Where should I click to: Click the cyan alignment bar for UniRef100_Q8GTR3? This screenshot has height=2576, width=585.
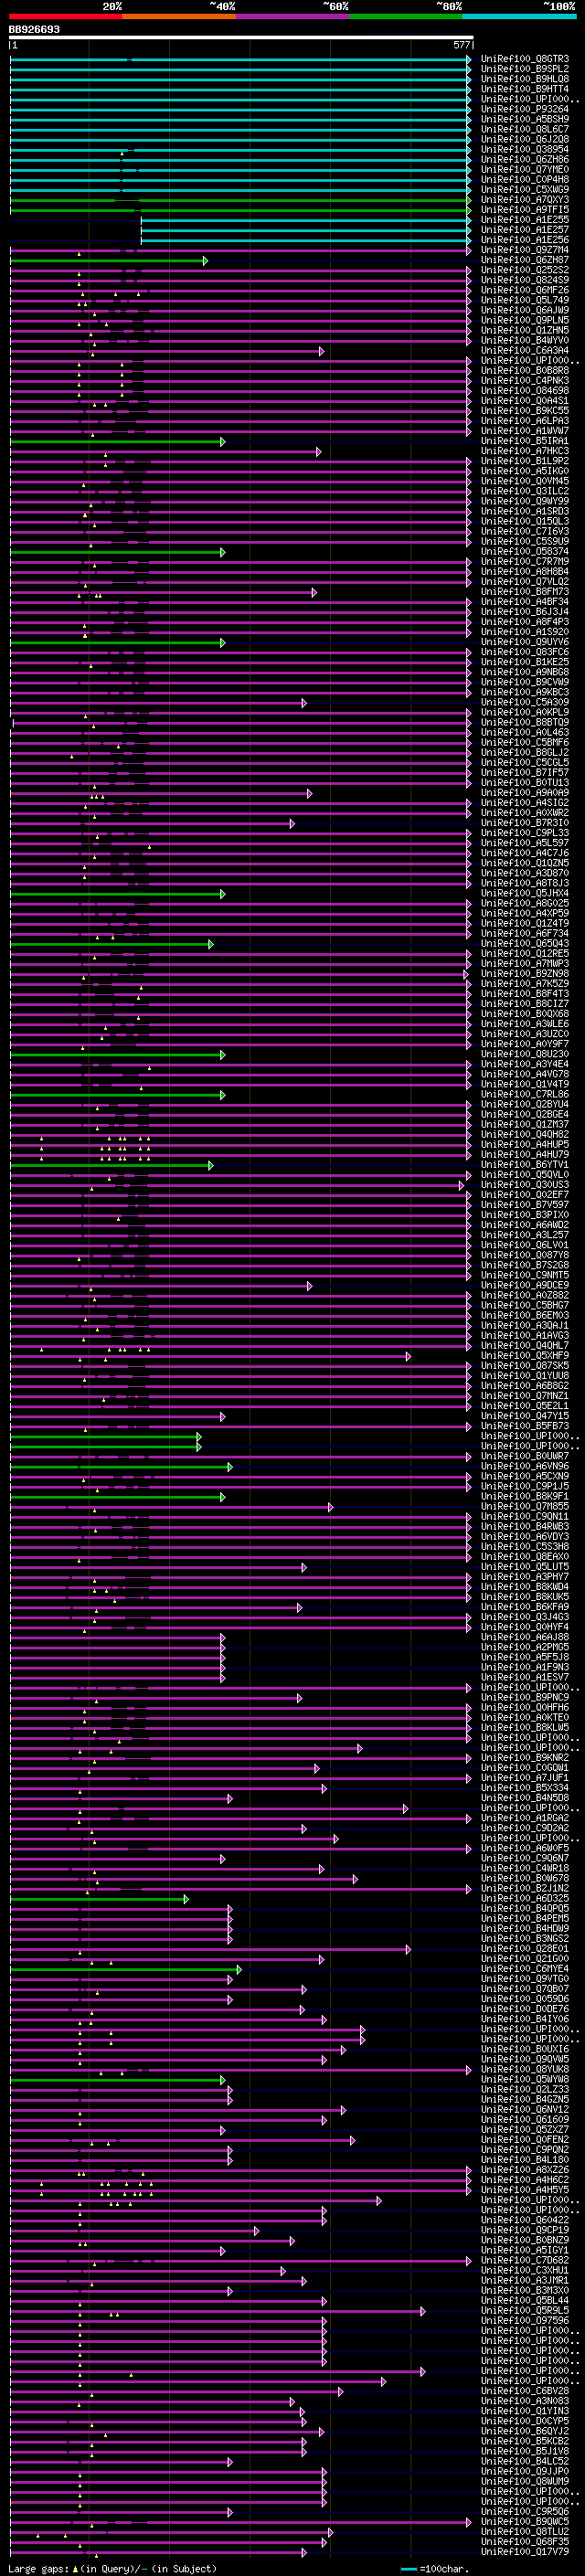[241, 60]
